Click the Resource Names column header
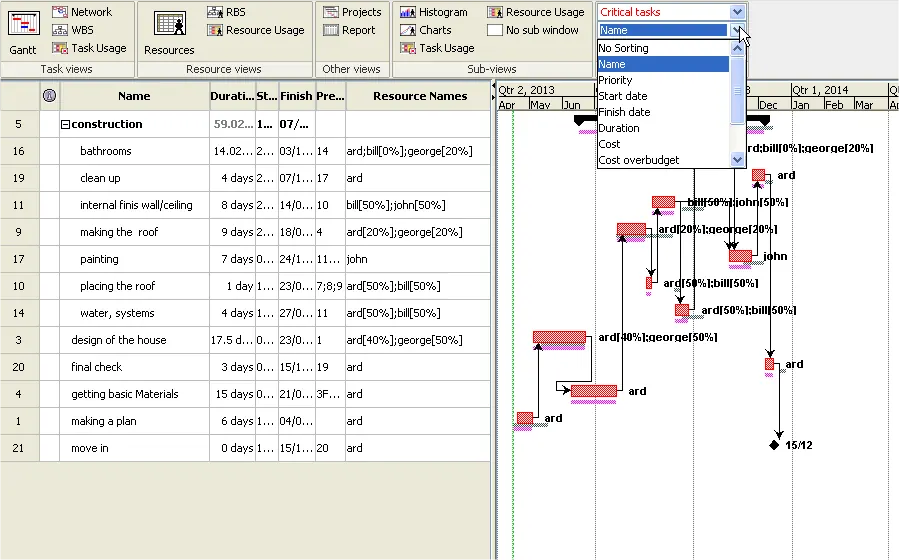Viewport: 899px width, 560px height. (420, 96)
